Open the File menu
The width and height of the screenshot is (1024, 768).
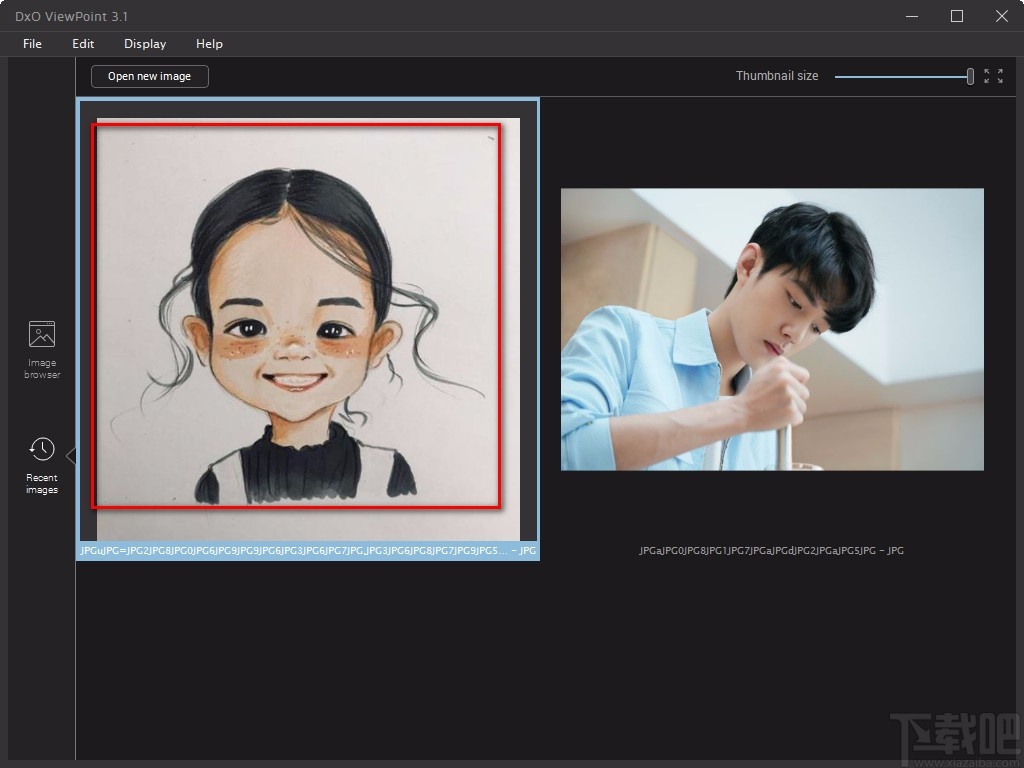[31, 44]
